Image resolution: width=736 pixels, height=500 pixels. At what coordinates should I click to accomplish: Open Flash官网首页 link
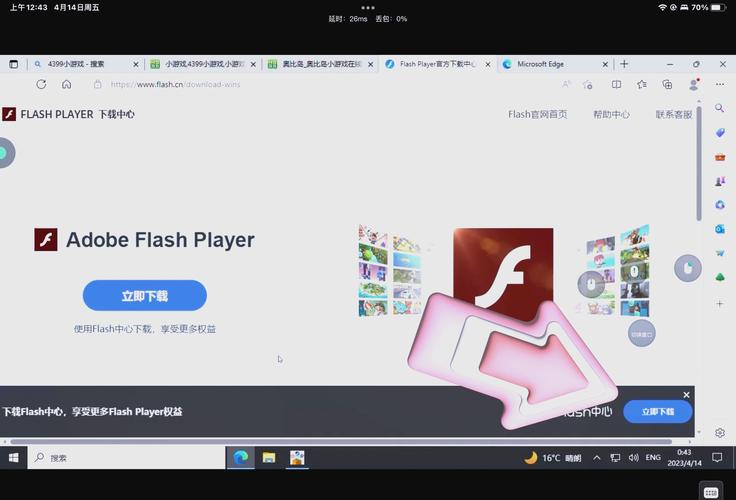click(x=537, y=114)
